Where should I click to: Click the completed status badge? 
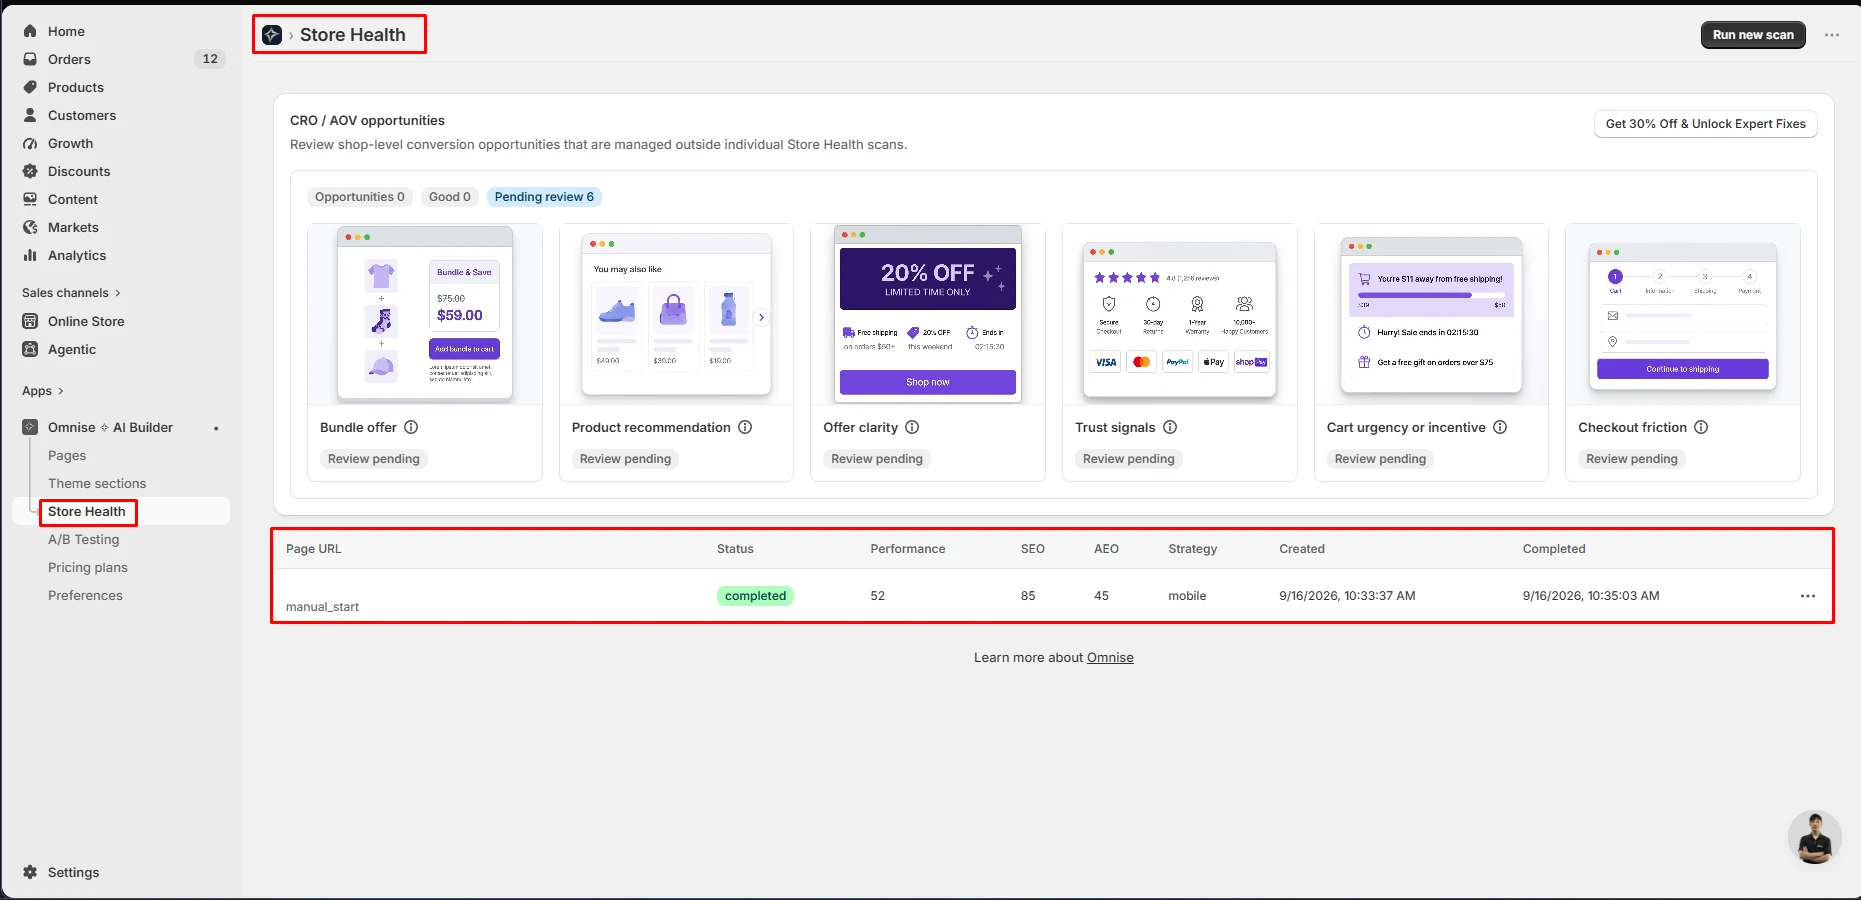click(755, 596)
